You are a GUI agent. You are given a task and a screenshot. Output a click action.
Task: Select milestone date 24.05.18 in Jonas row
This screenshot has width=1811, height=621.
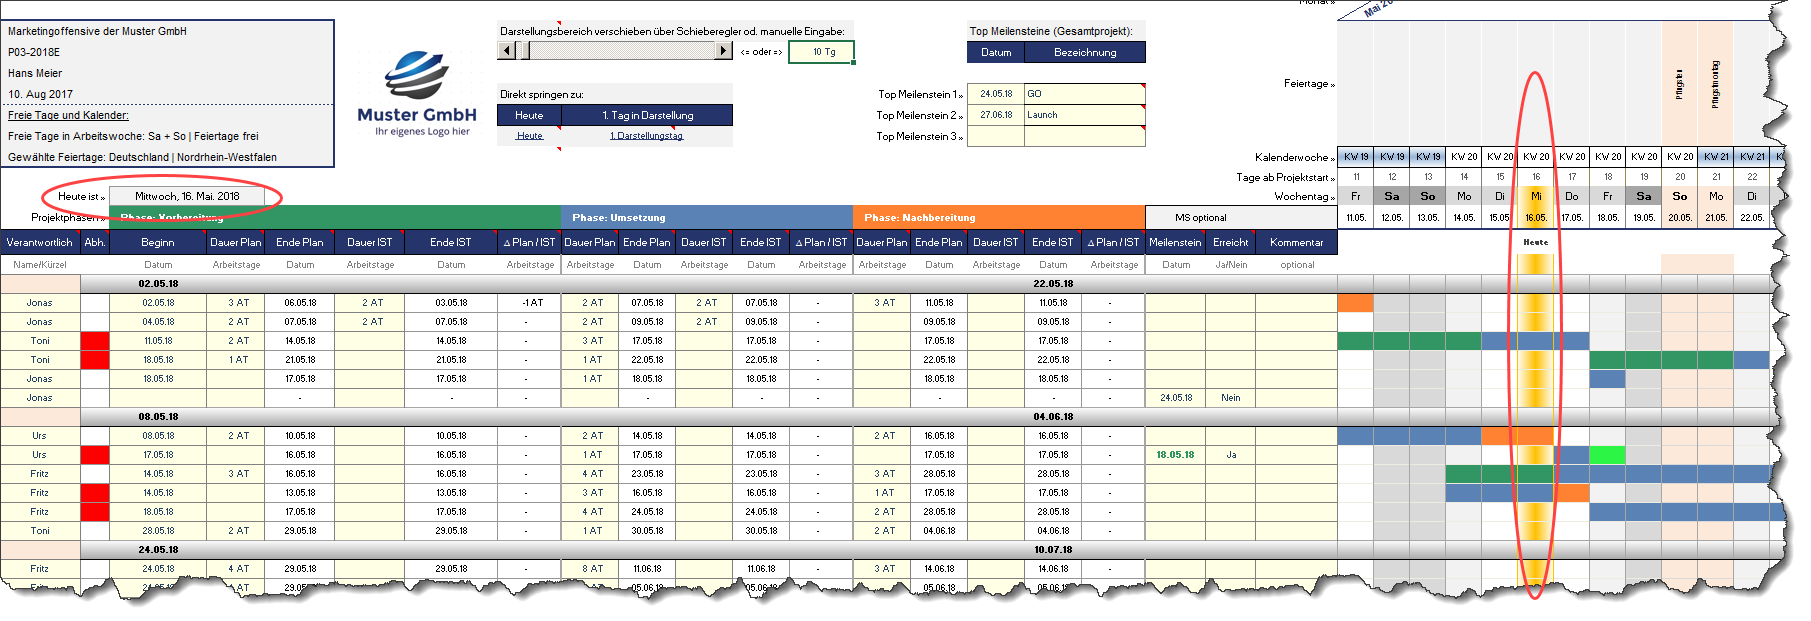click(x=1175, y=398)
